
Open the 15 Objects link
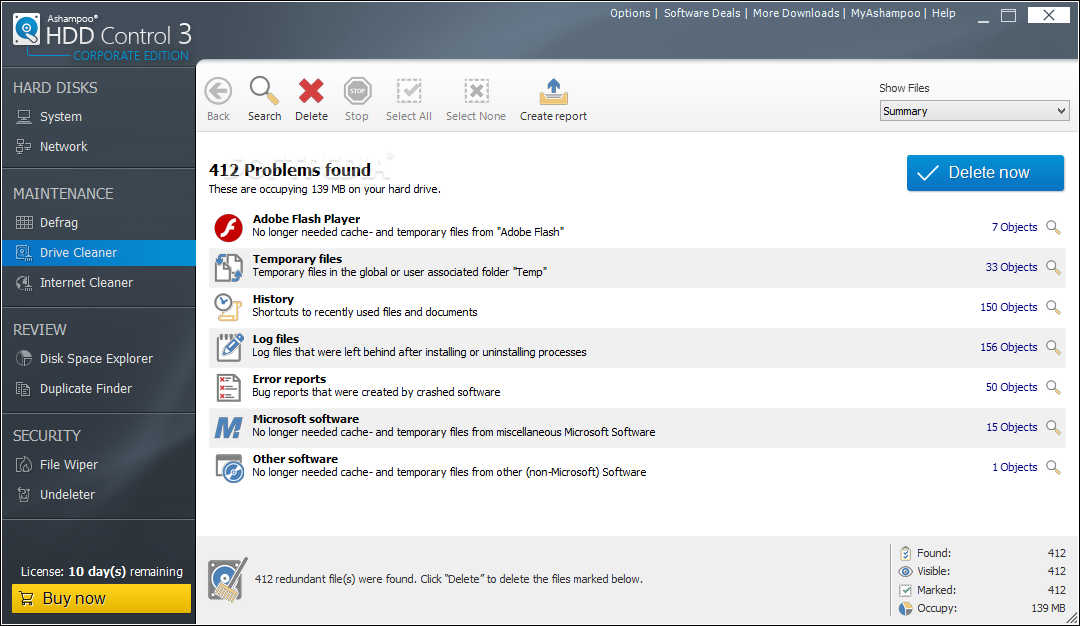click(x=1011, y=427)
